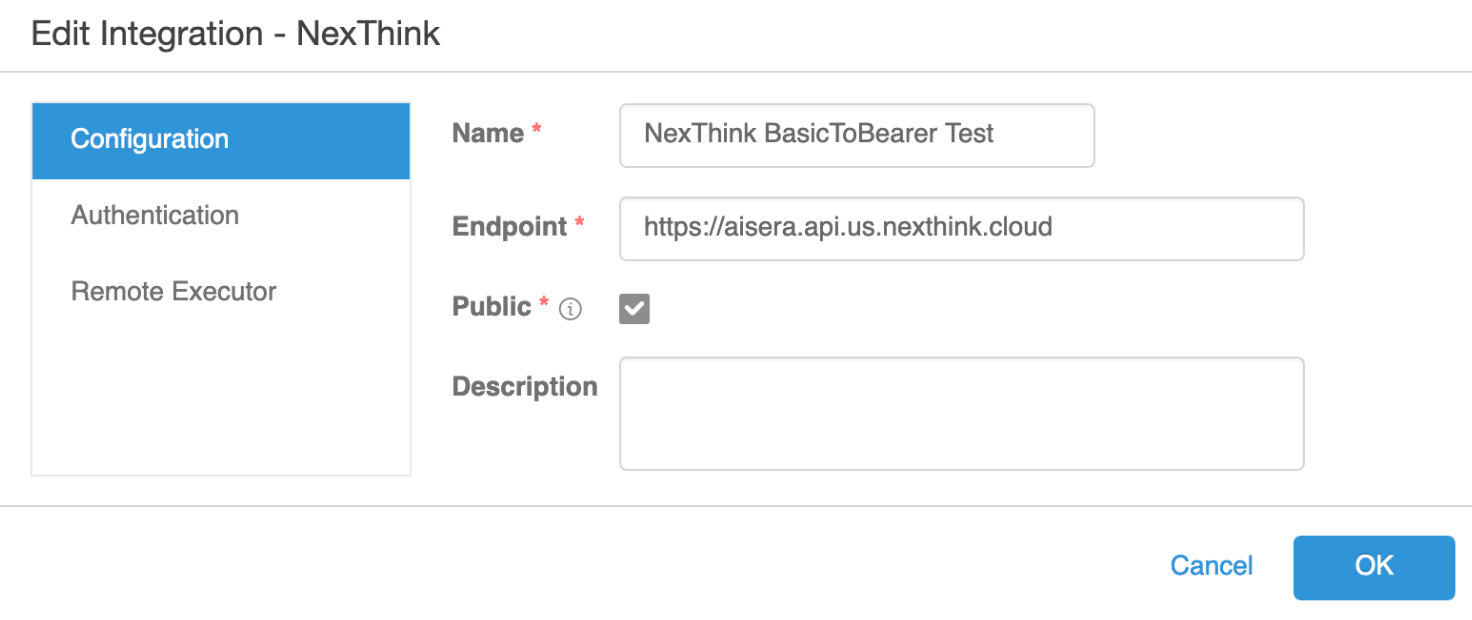Click the Endpoint field label
Image resolution: width=1472 pixels, height=620 pixels.
(510, 227)
